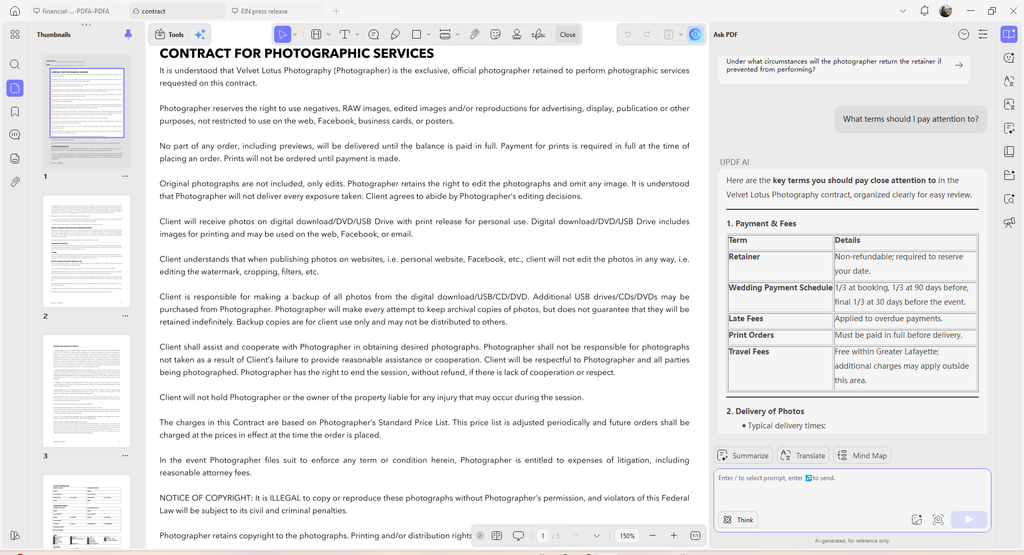Select page 3 thumbnail
This screenshot has width=1024, height=555.
pos(87,390)
